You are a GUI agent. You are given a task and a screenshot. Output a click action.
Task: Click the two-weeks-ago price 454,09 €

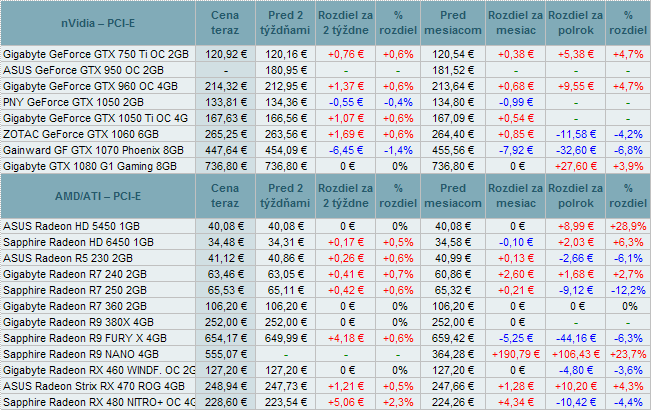pos(286,150)
